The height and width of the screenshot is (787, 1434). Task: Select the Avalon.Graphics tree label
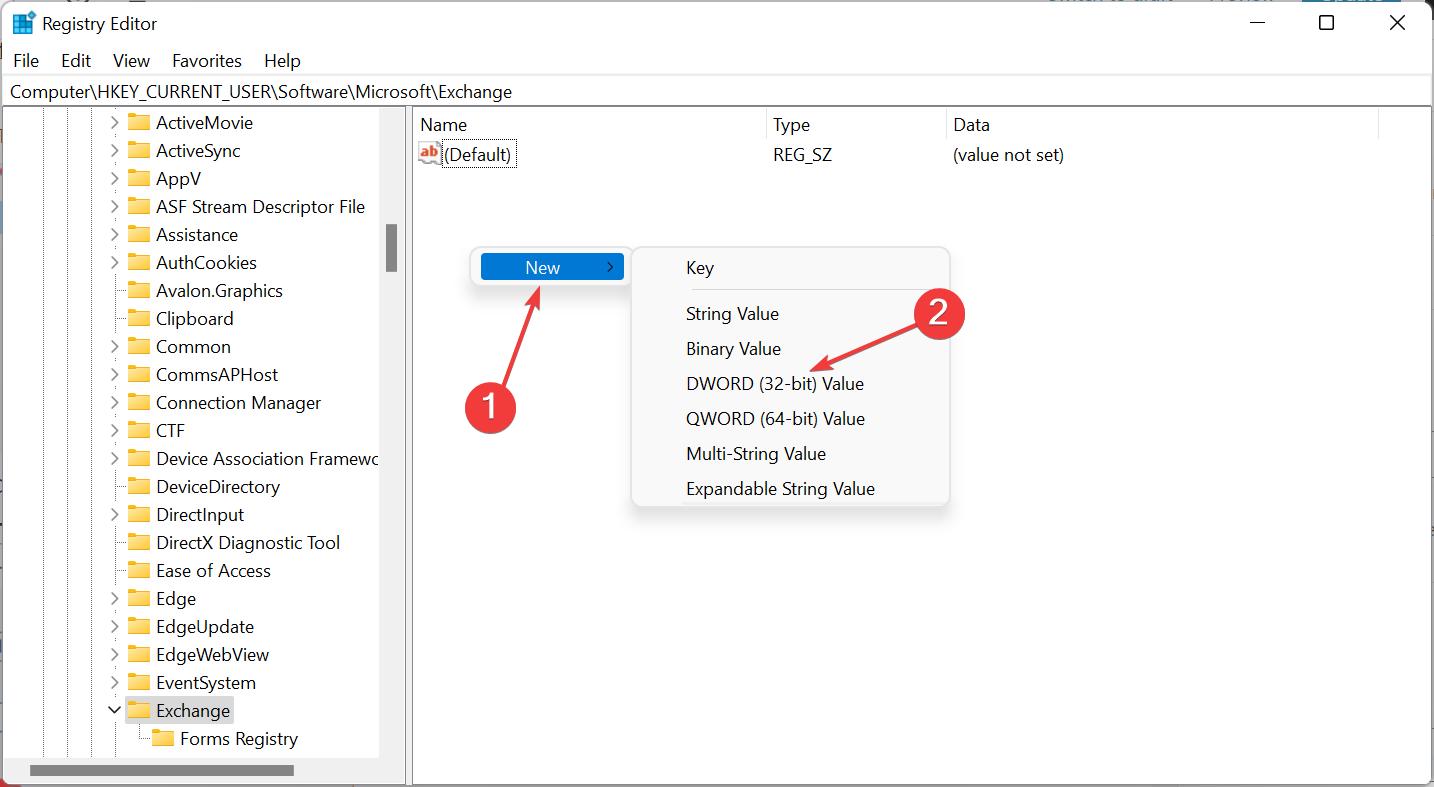click(x=219, y=291)
